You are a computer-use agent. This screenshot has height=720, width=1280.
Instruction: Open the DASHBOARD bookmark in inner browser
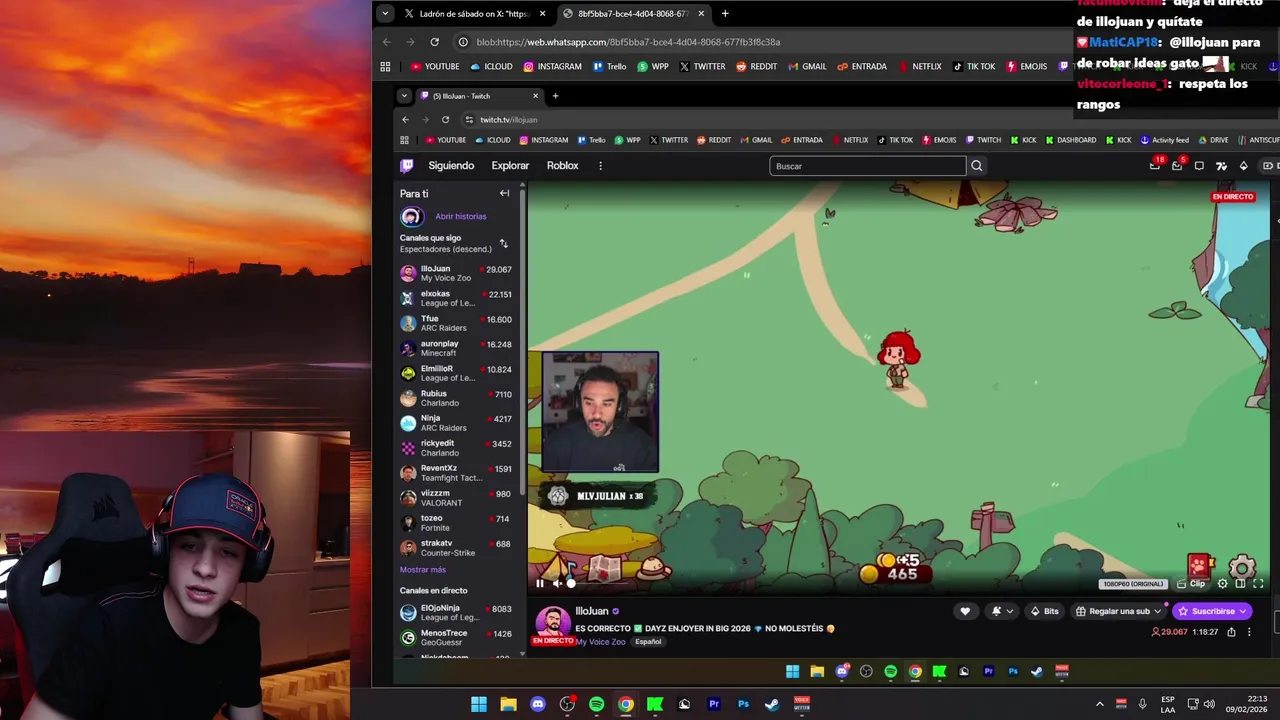(x=1071, y=140)
